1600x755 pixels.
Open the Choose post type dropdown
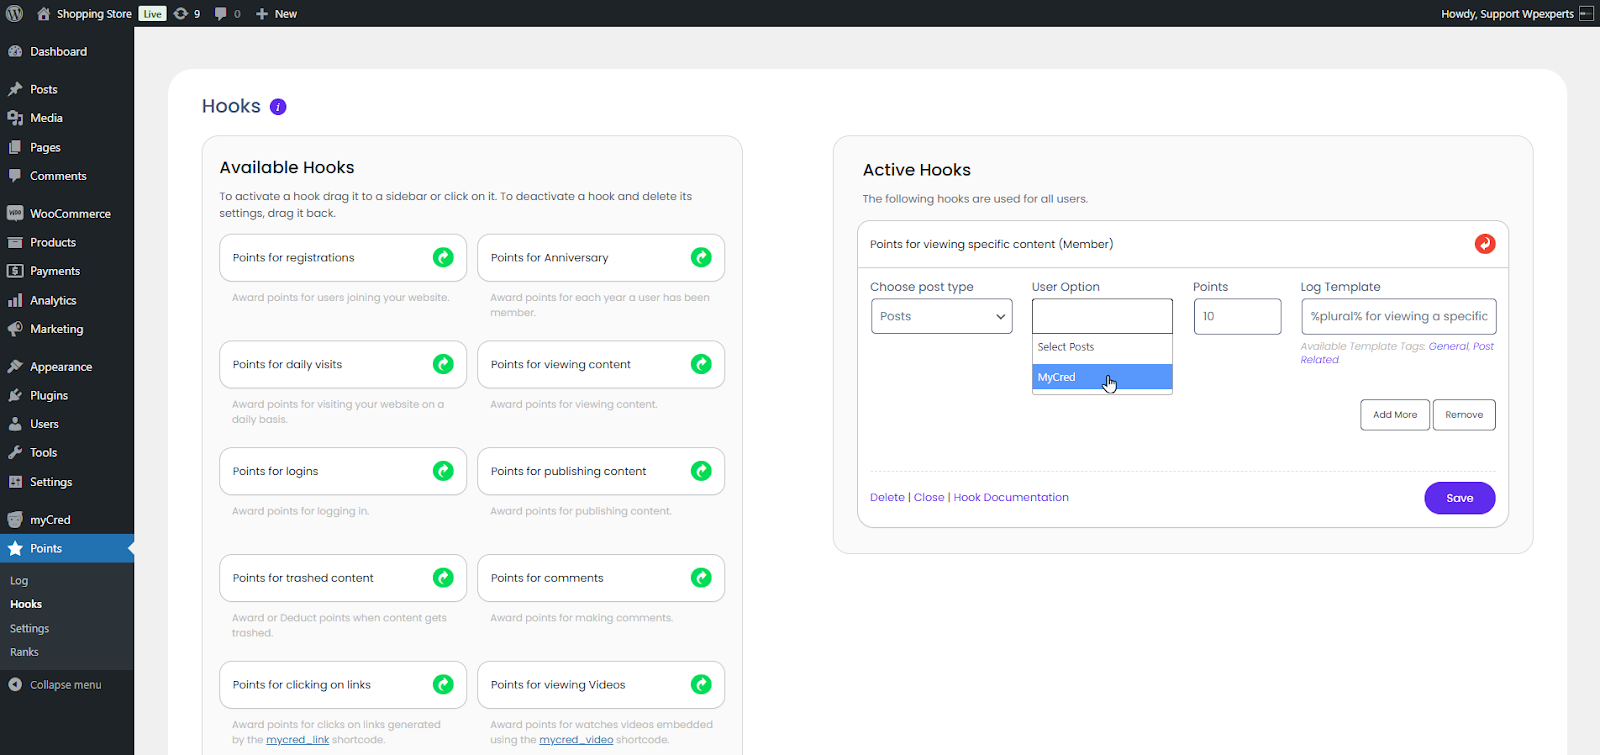[x=941, y=317]
